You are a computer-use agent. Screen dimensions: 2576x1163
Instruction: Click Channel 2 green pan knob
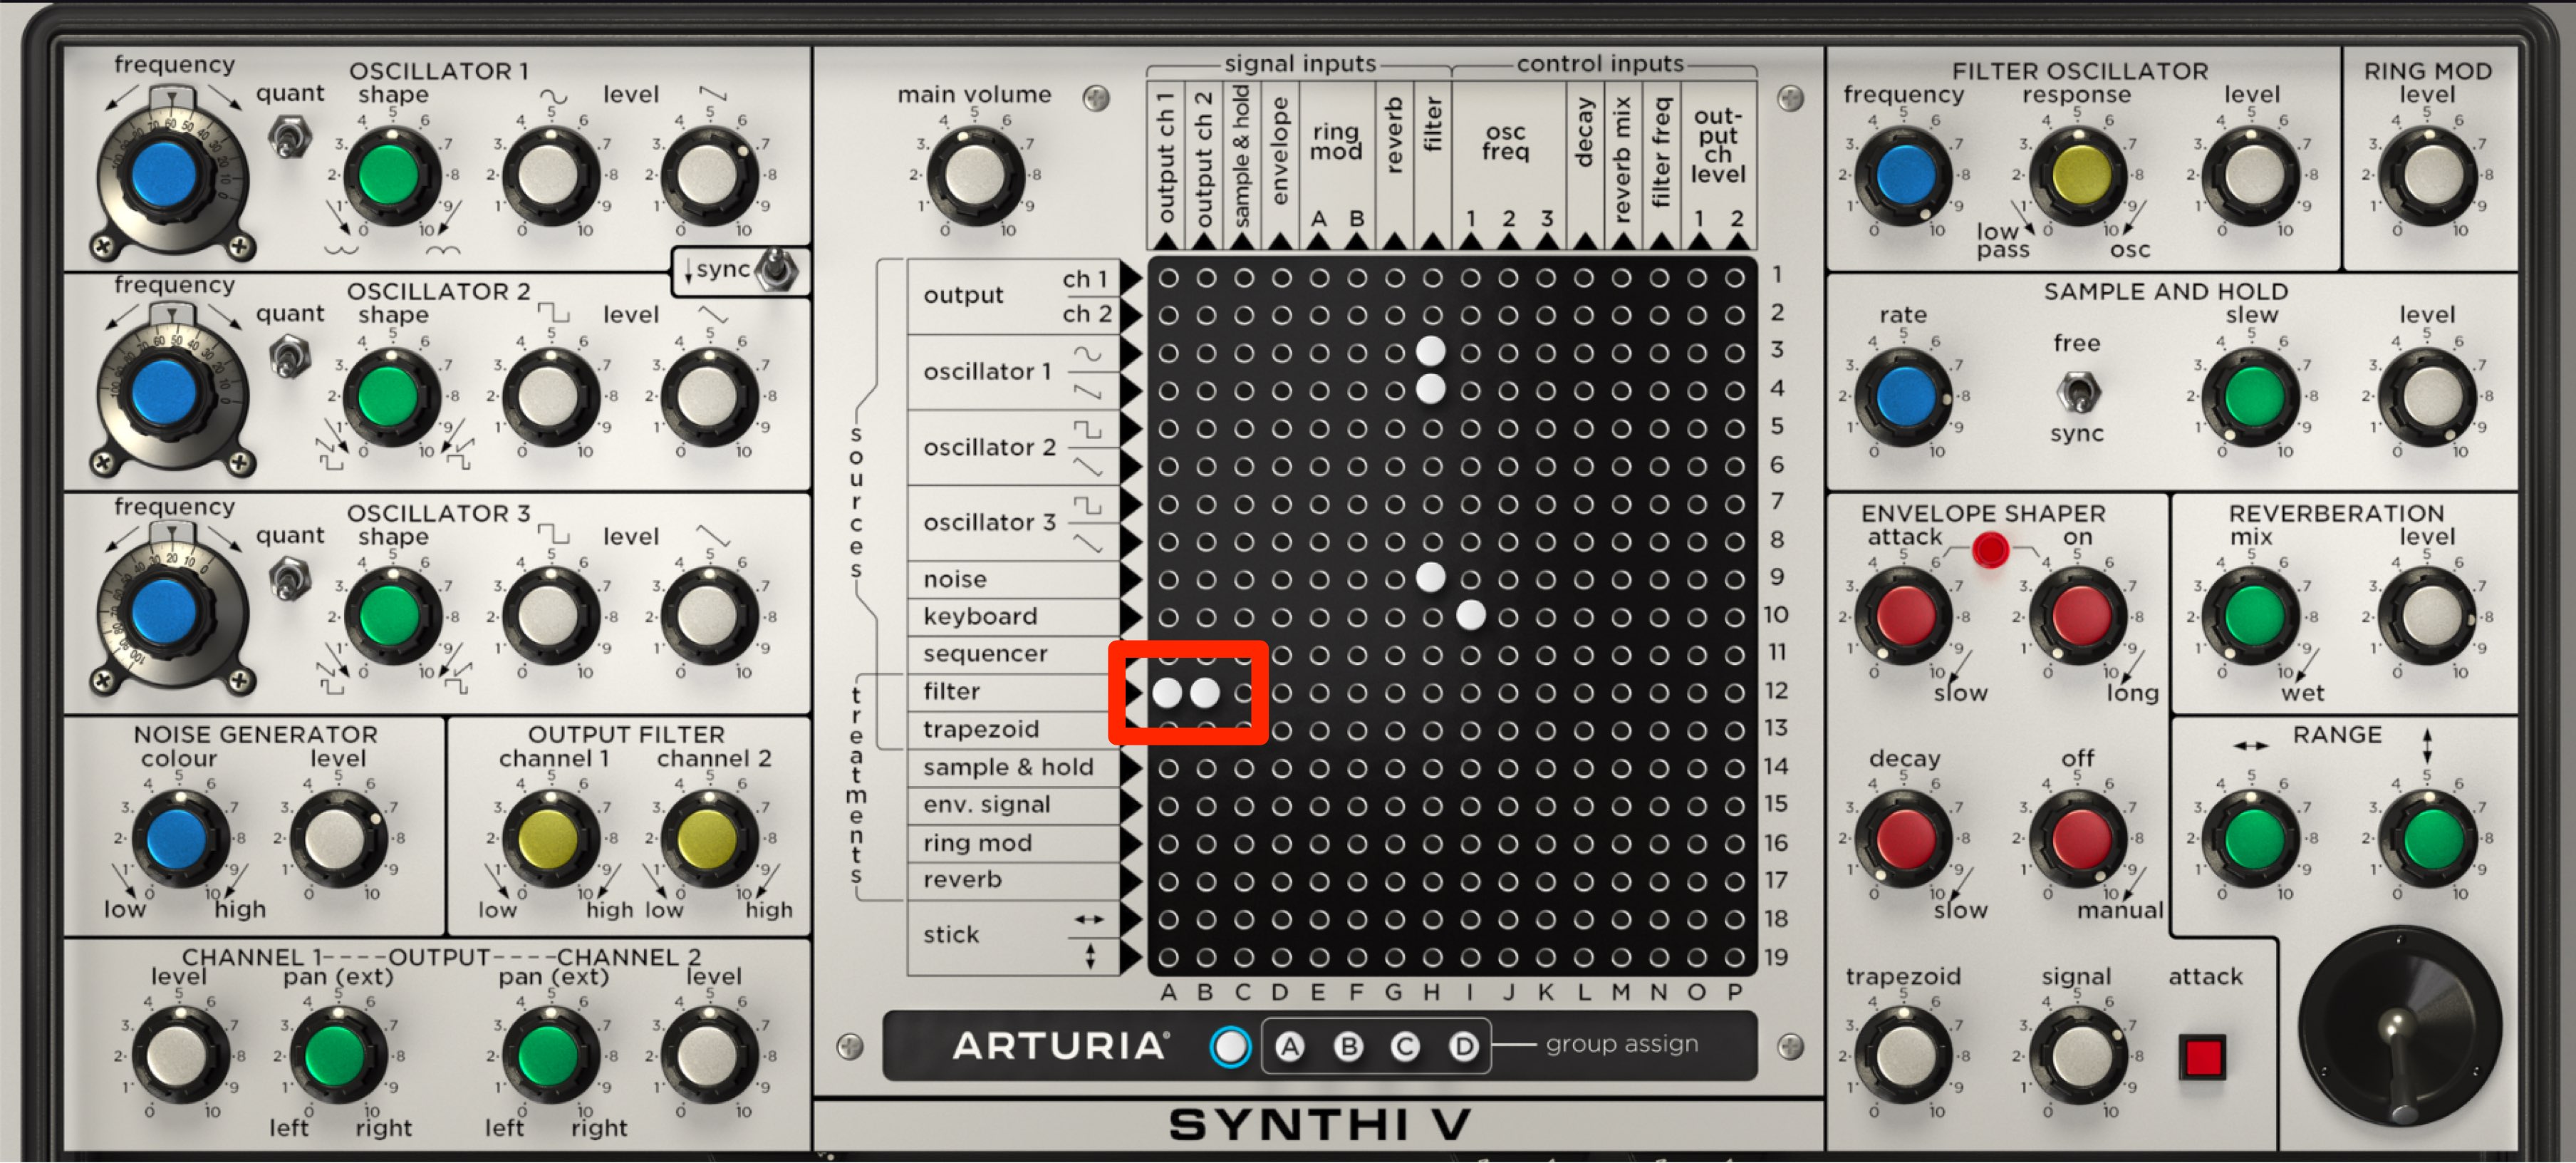550,1056
